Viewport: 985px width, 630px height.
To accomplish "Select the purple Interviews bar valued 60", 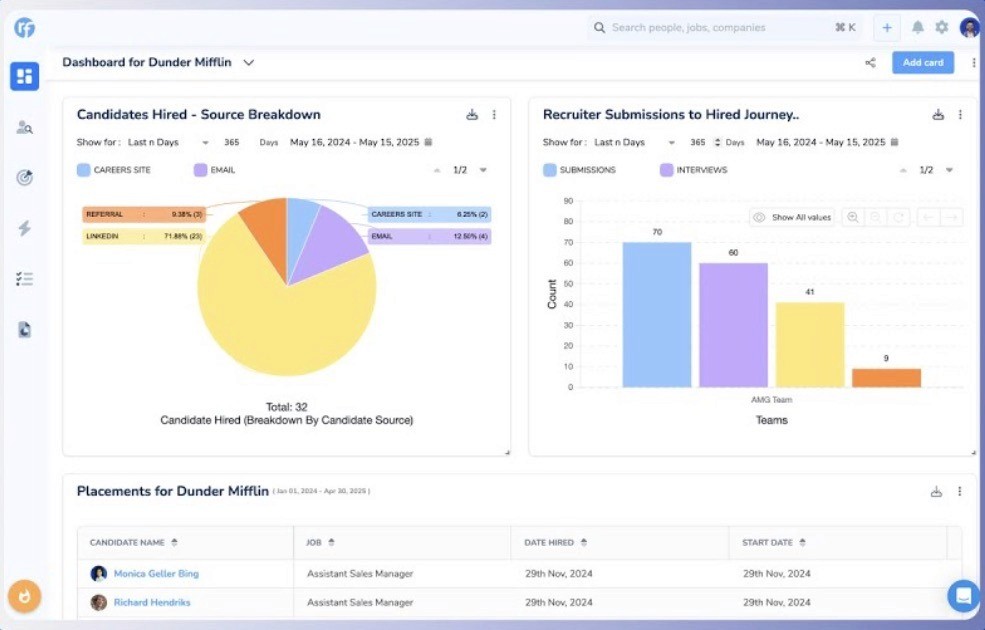I will tap(733, 325).
